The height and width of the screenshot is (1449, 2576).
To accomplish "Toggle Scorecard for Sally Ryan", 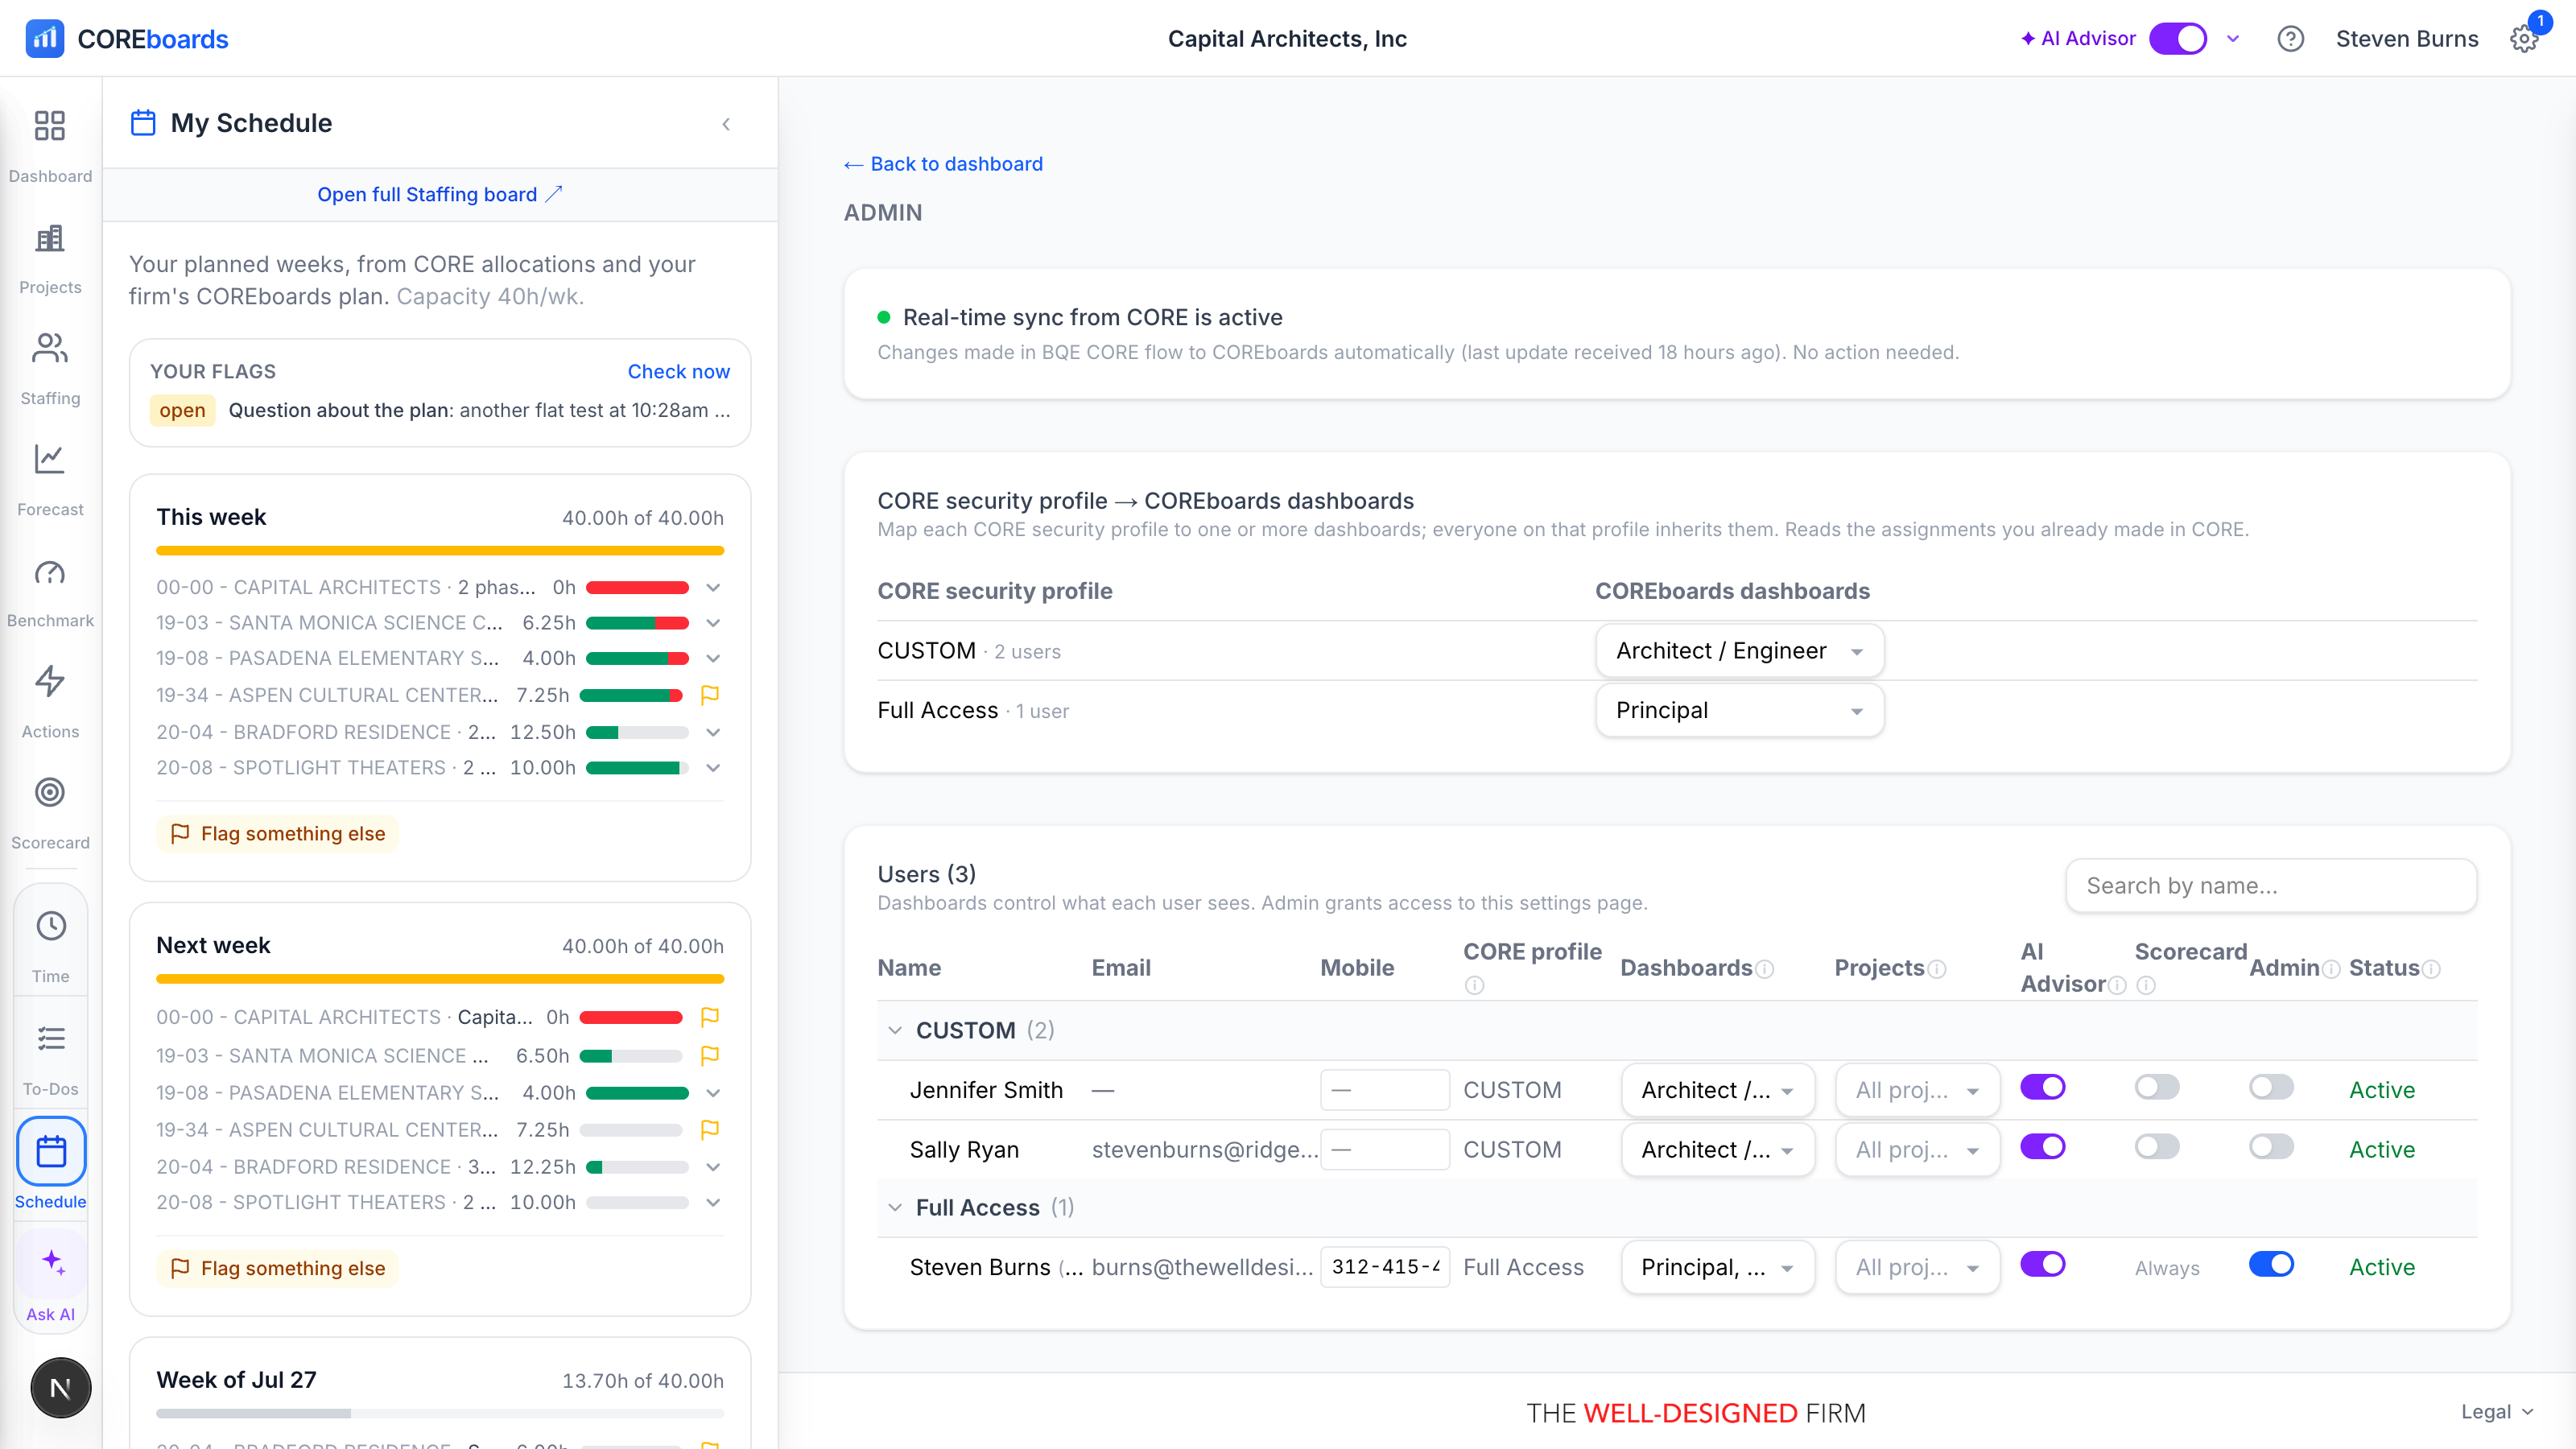I will (2157, 1147).
